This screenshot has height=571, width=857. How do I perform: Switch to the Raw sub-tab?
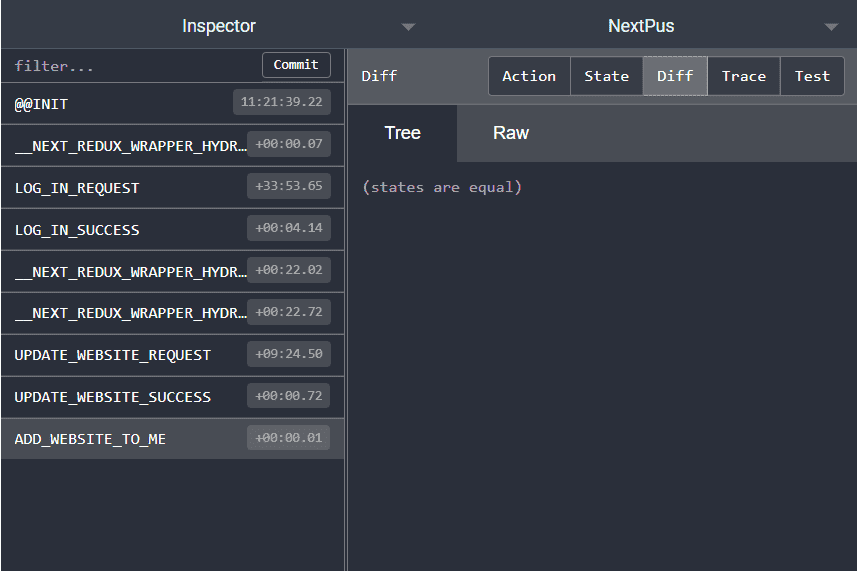coord(511,133)
